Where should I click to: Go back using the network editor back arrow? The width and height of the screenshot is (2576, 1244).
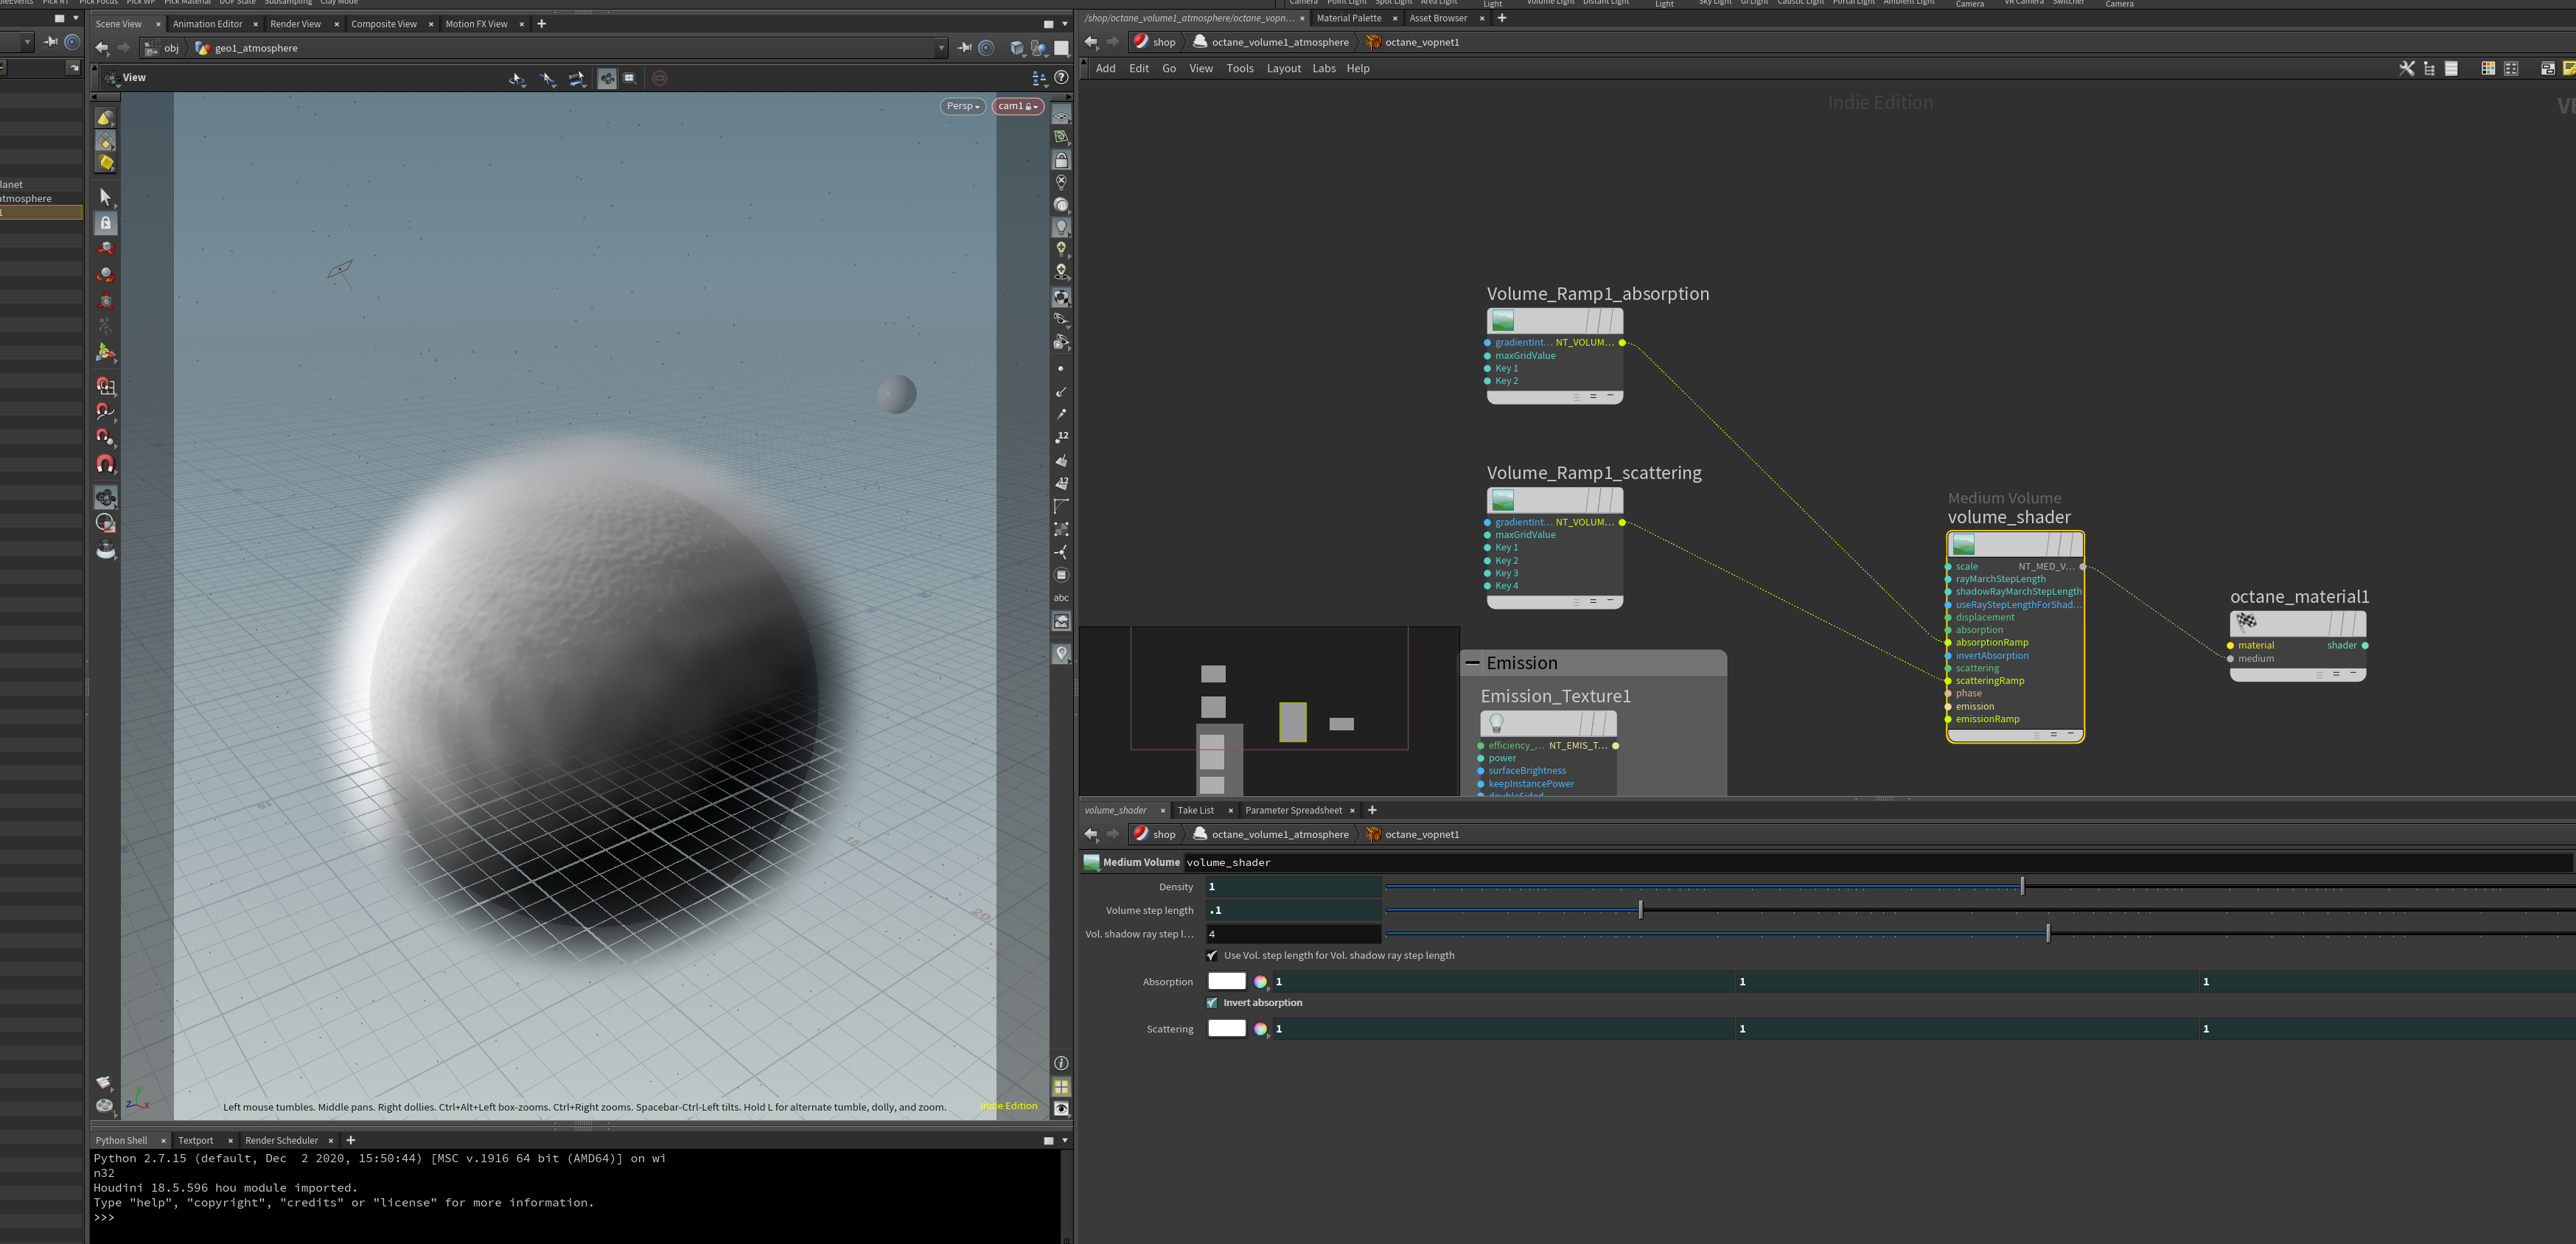(x=1091, y=42)
